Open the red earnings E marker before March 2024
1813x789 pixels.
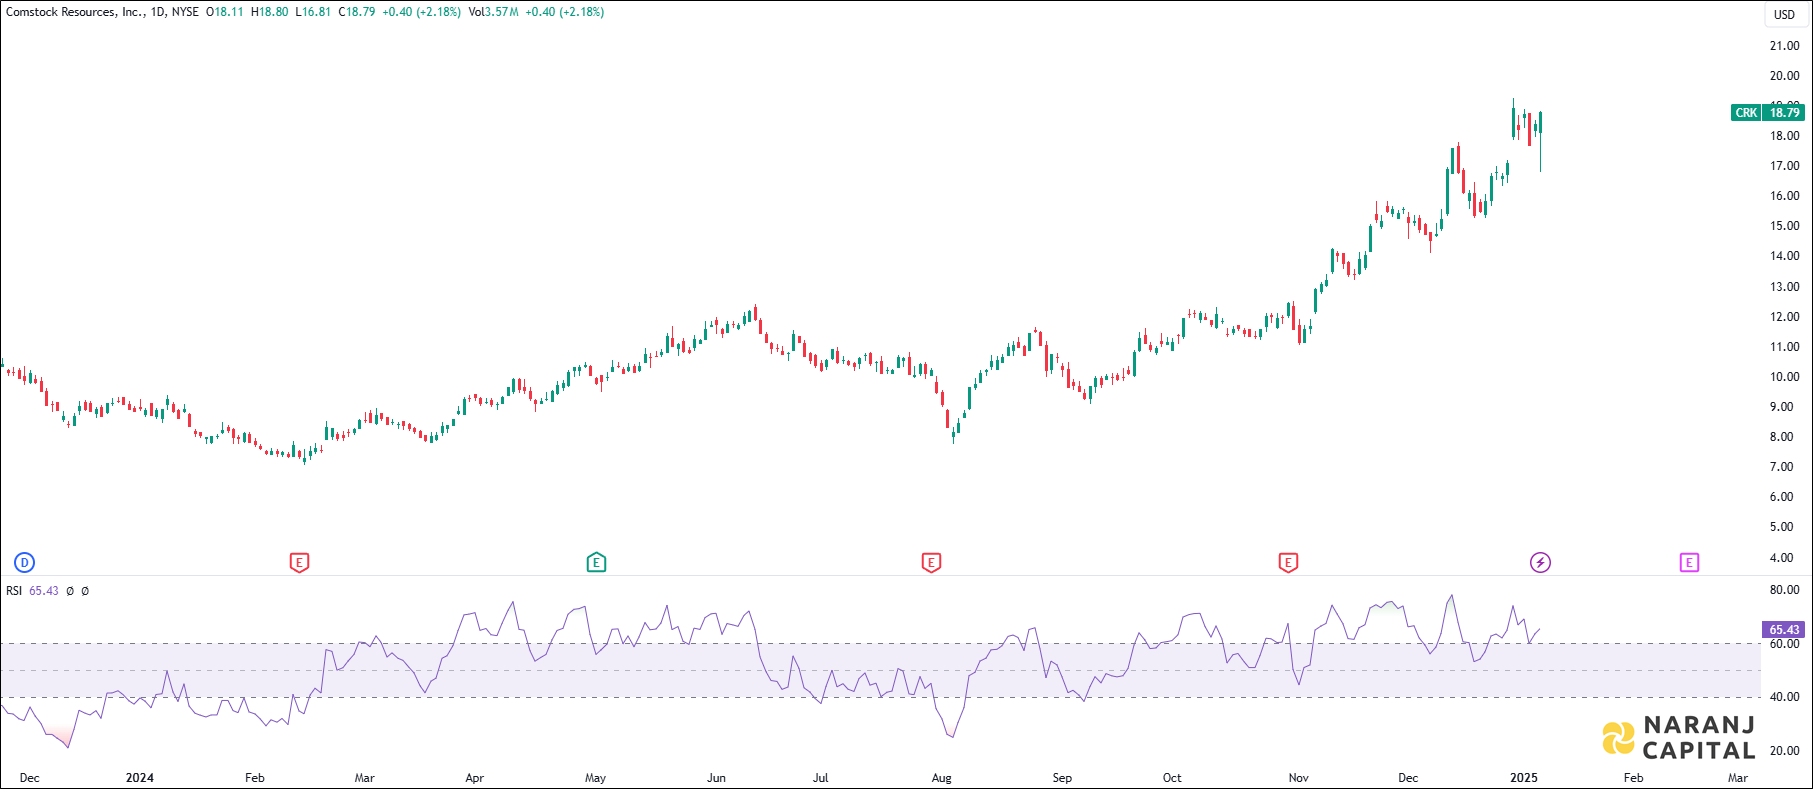coord(299,562)
